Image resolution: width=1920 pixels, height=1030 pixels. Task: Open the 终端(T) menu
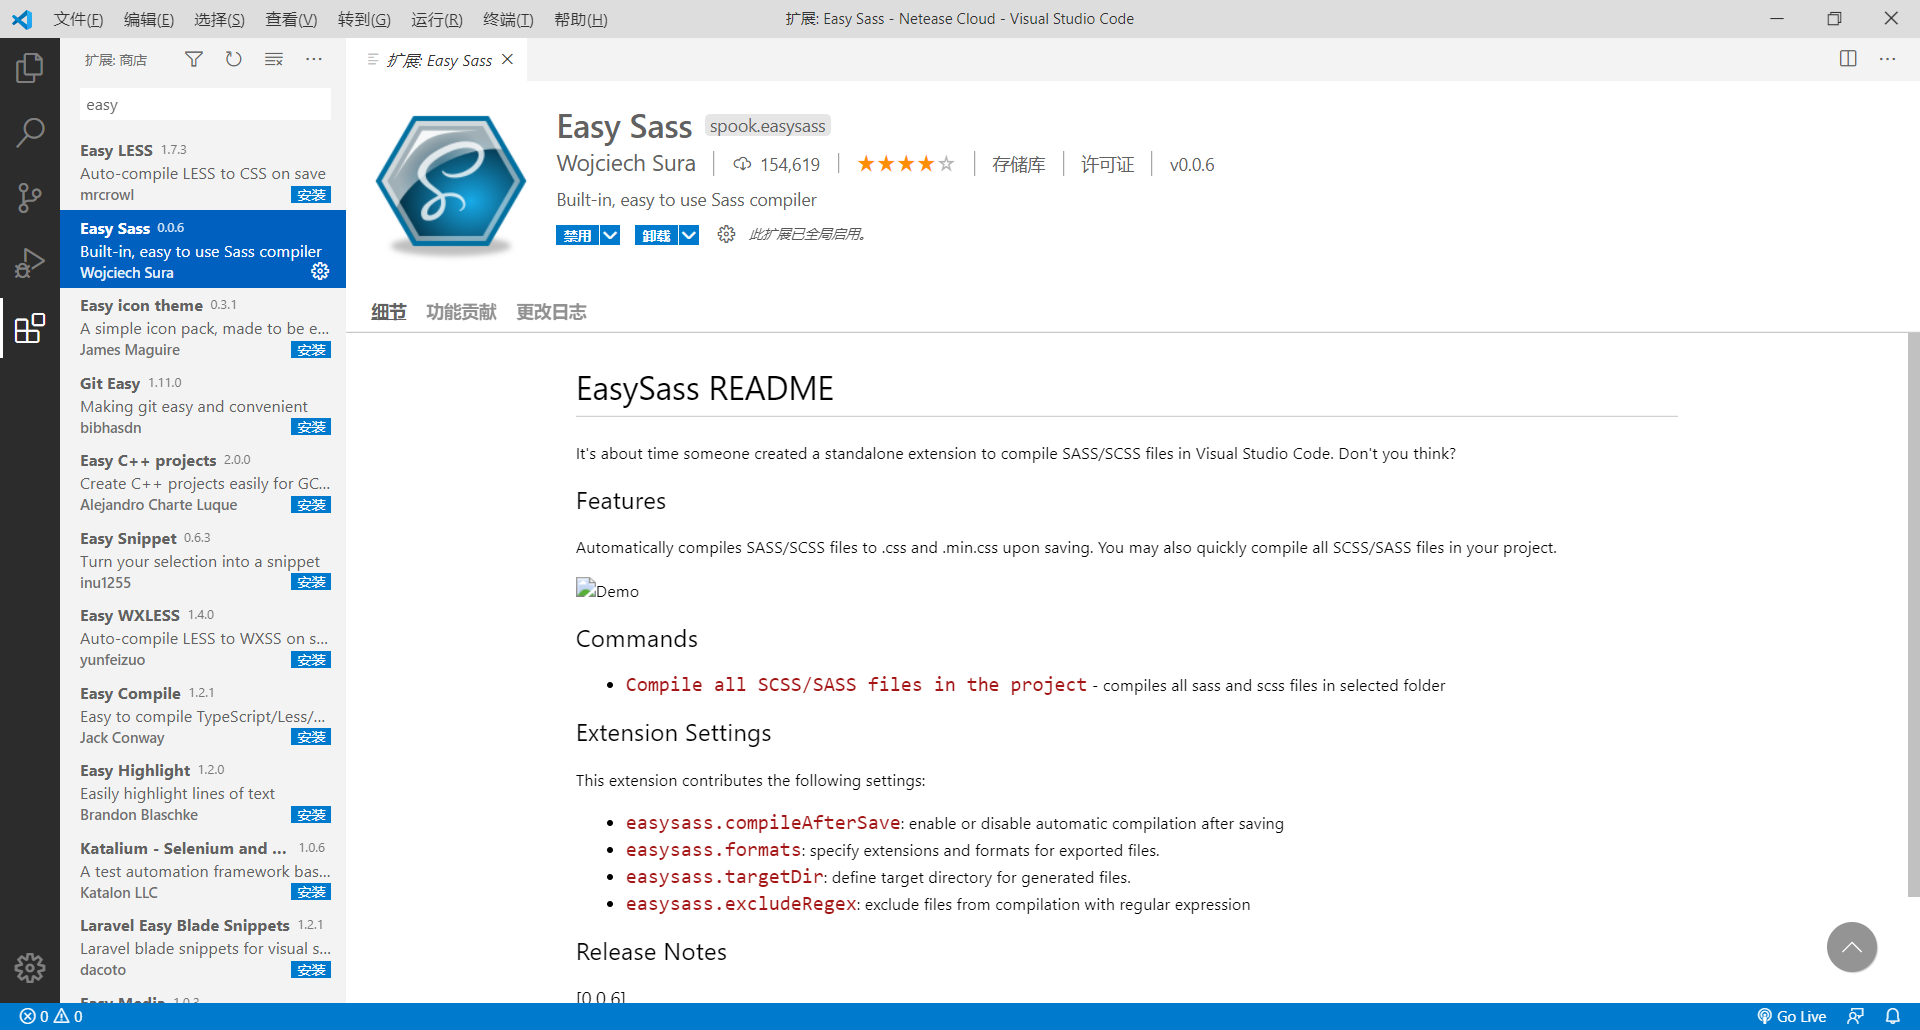(x=508, y=19)
